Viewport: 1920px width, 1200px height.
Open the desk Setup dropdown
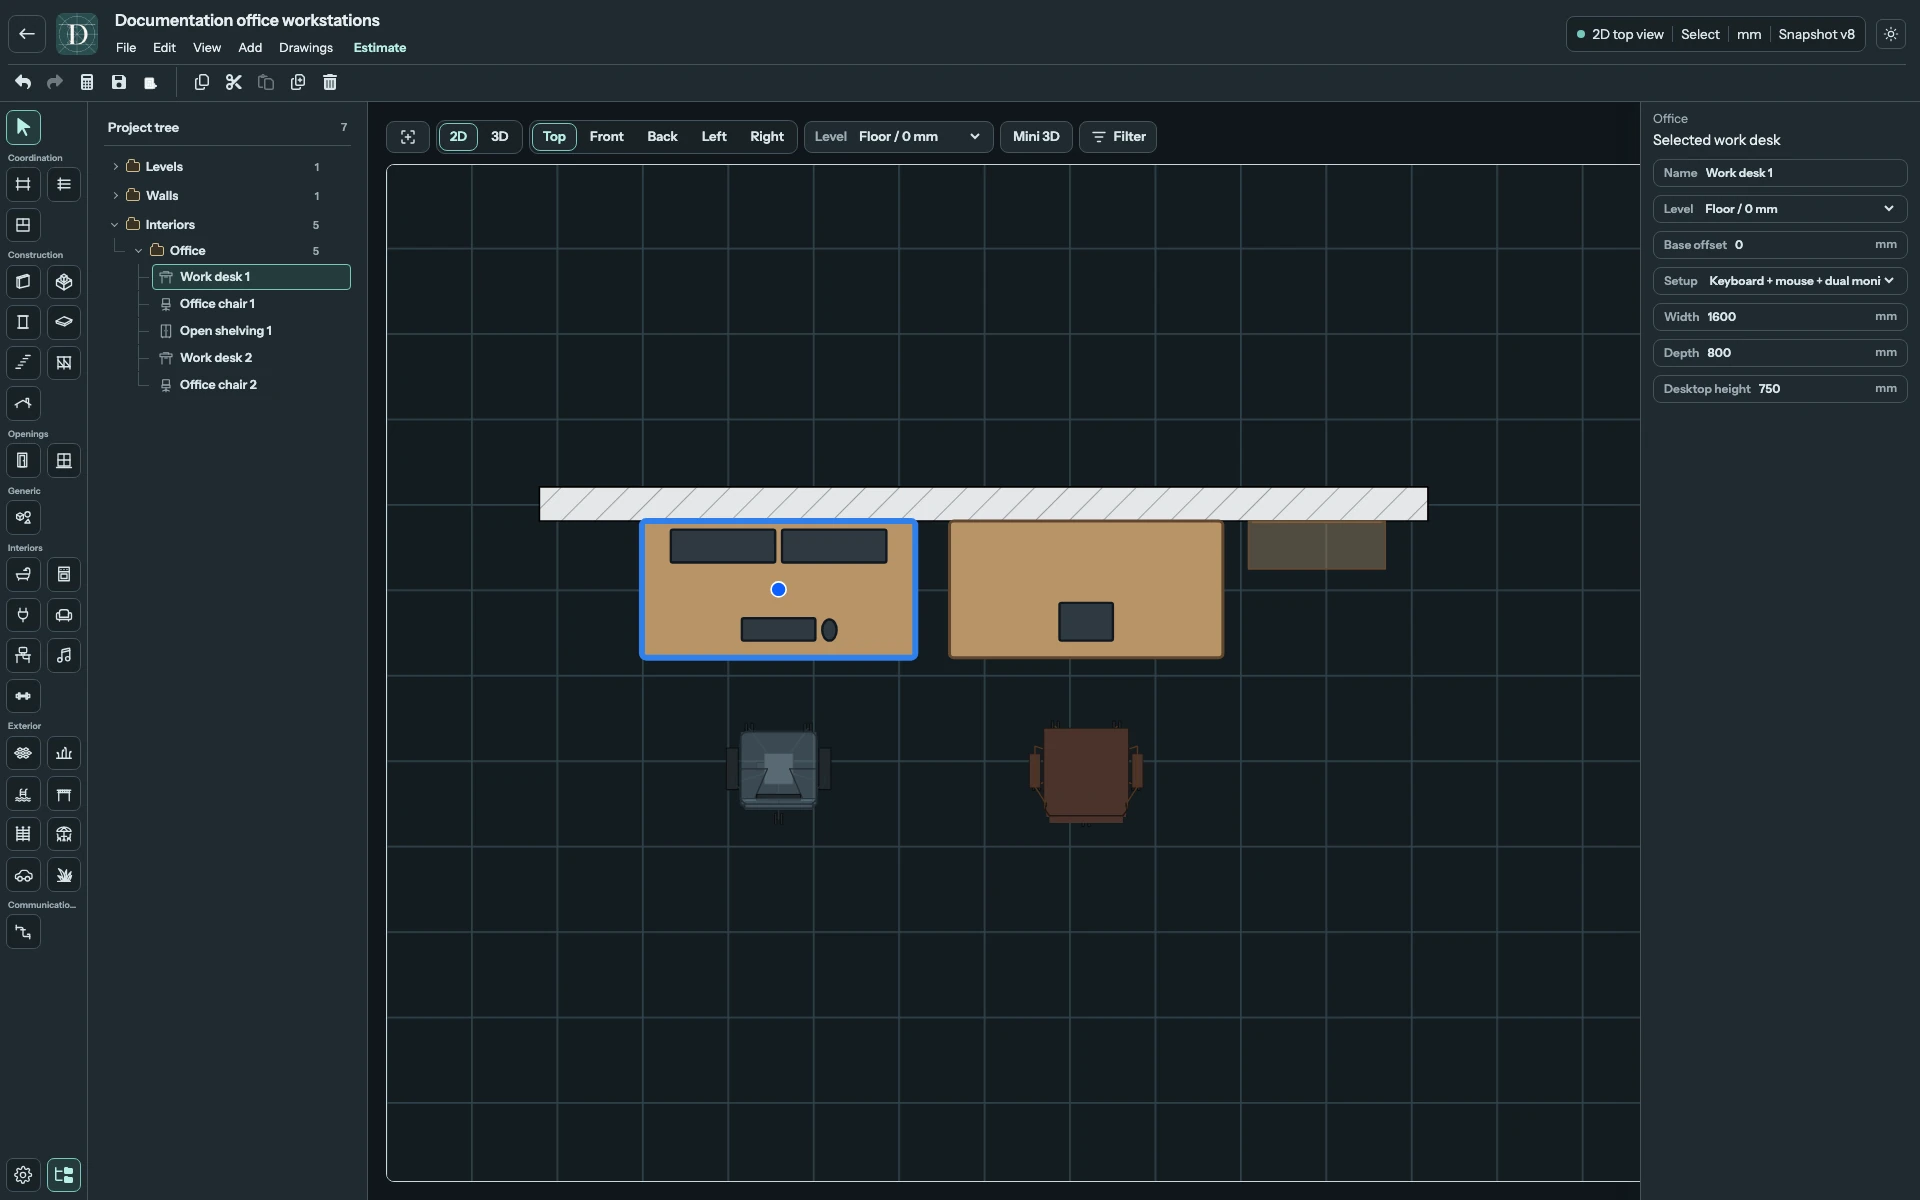1779,281
